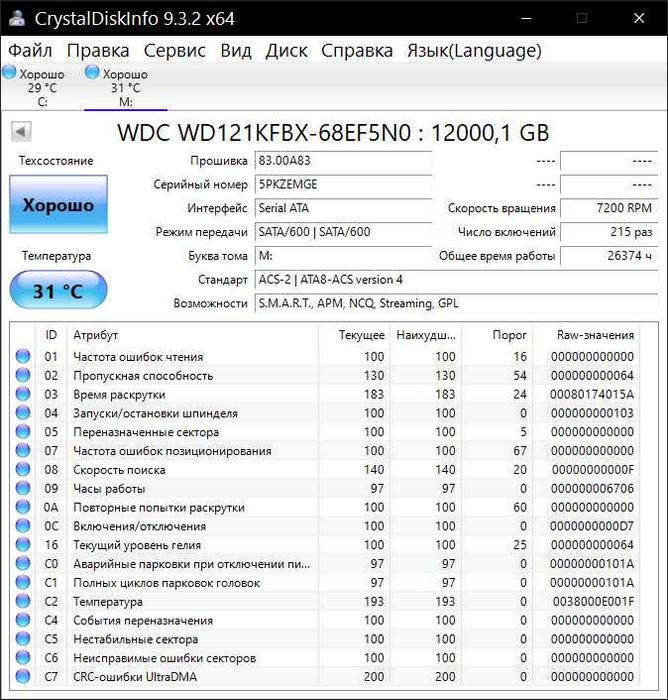Click status icon for Переназначенные сектора
The image size is (668, 700).
pos(23,431)
